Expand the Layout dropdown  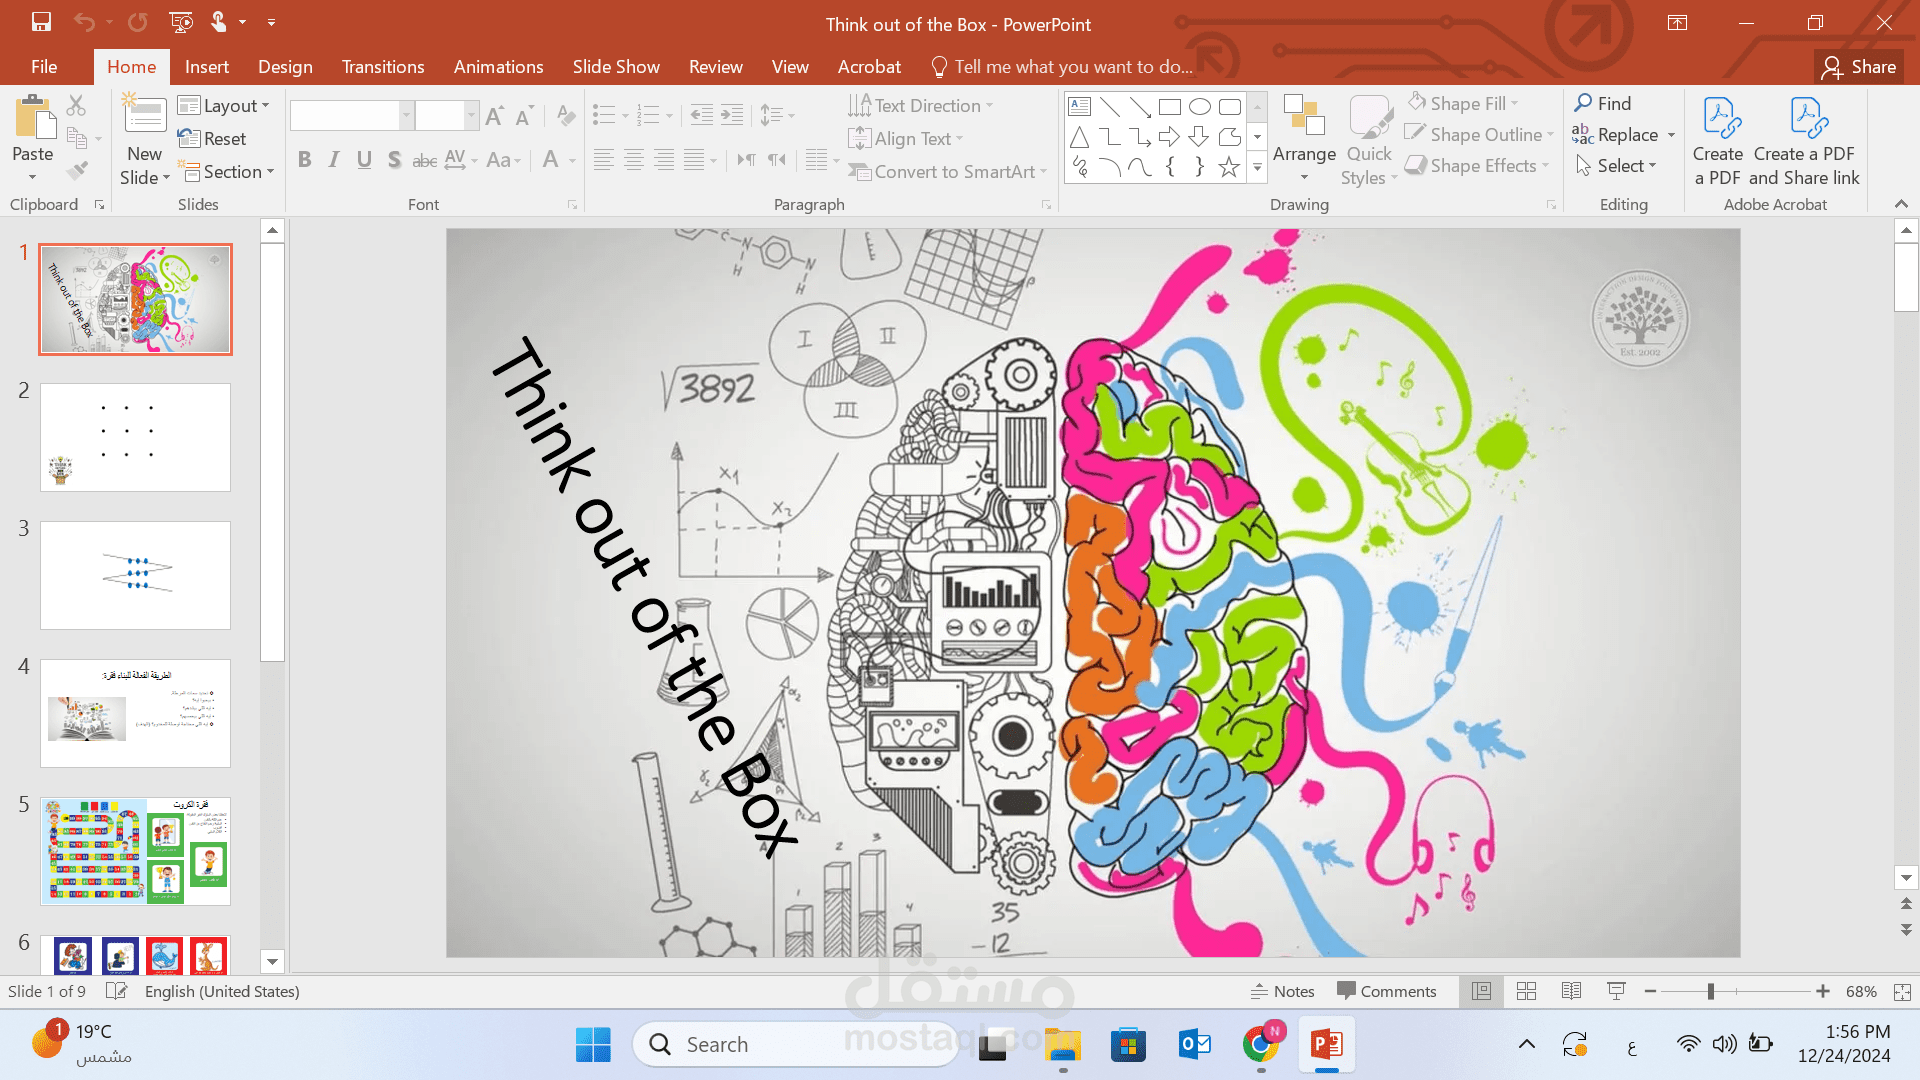[225, 105]
